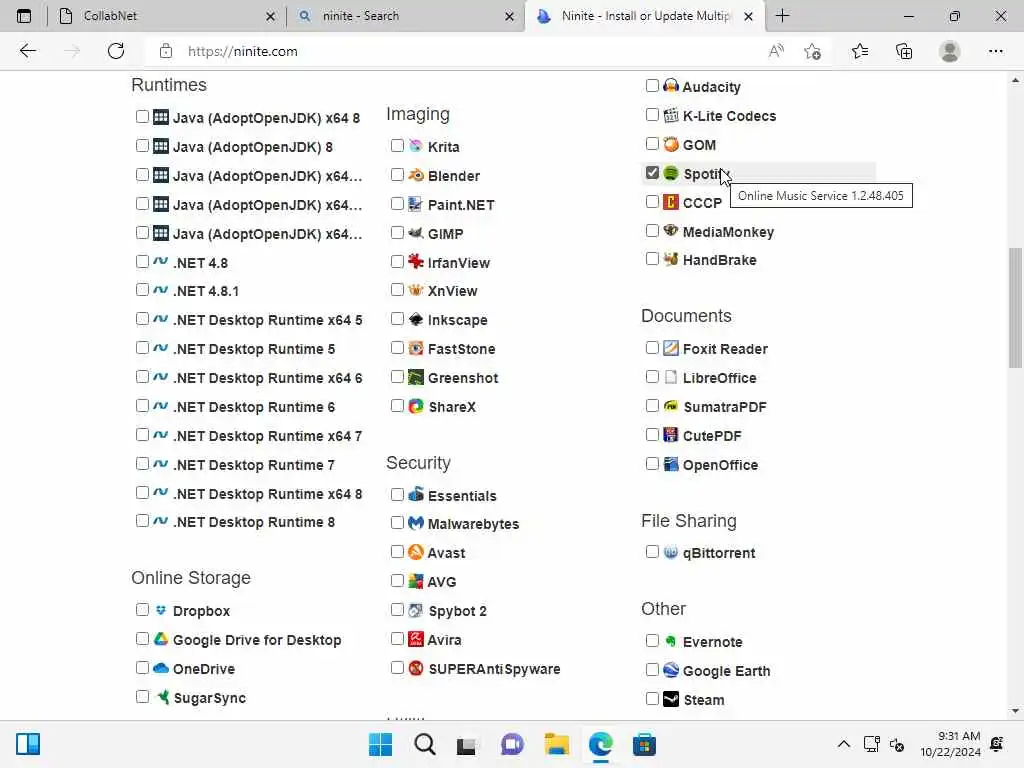Viewport: 1024px width, 768px height.
Task: Click the OneDrive cloud icon
Action: [161, 668]
